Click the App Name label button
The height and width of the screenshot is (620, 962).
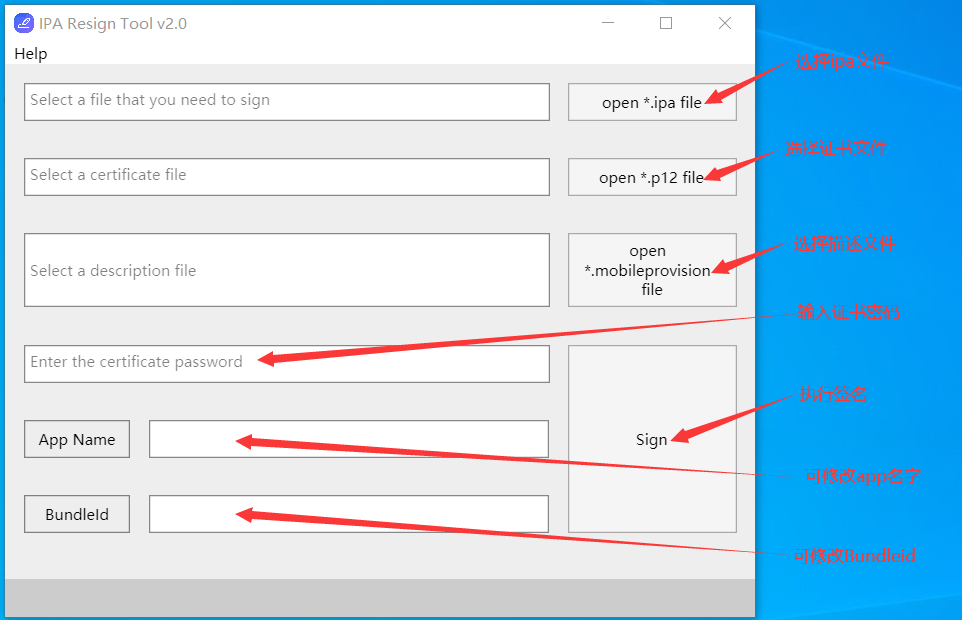tap(76, 438)
